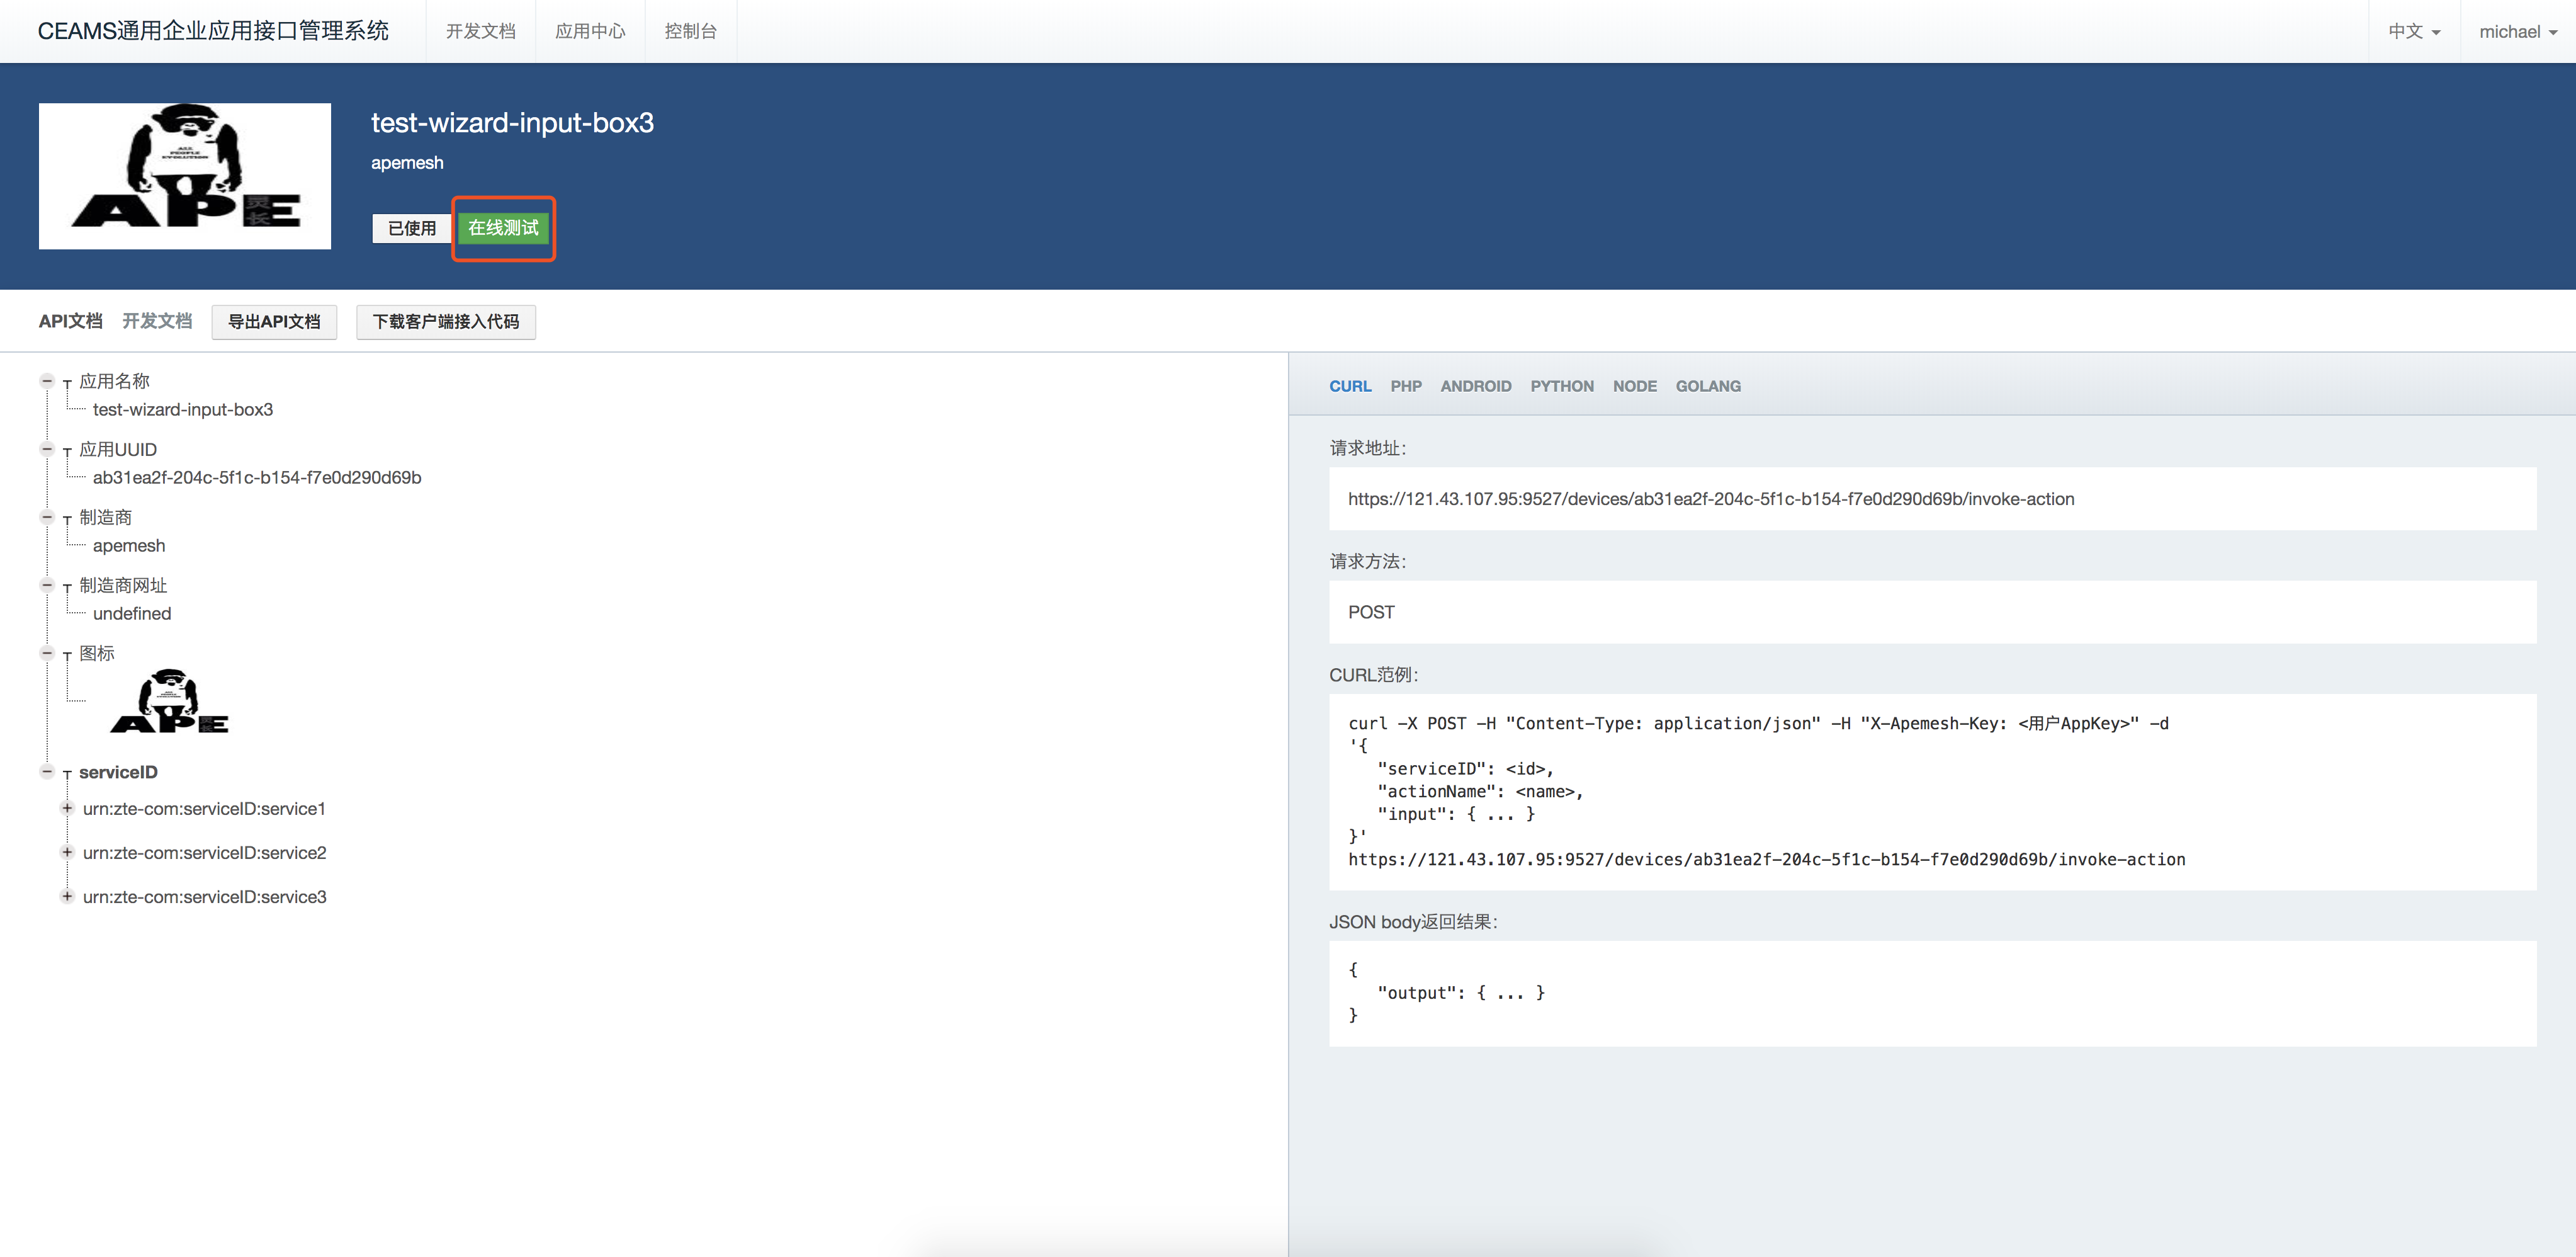Image resolution: width=2576 pixels, height=1257 pixels.
Task: Click the CURL tab in API panel
Action: (x=1347, y=386)
